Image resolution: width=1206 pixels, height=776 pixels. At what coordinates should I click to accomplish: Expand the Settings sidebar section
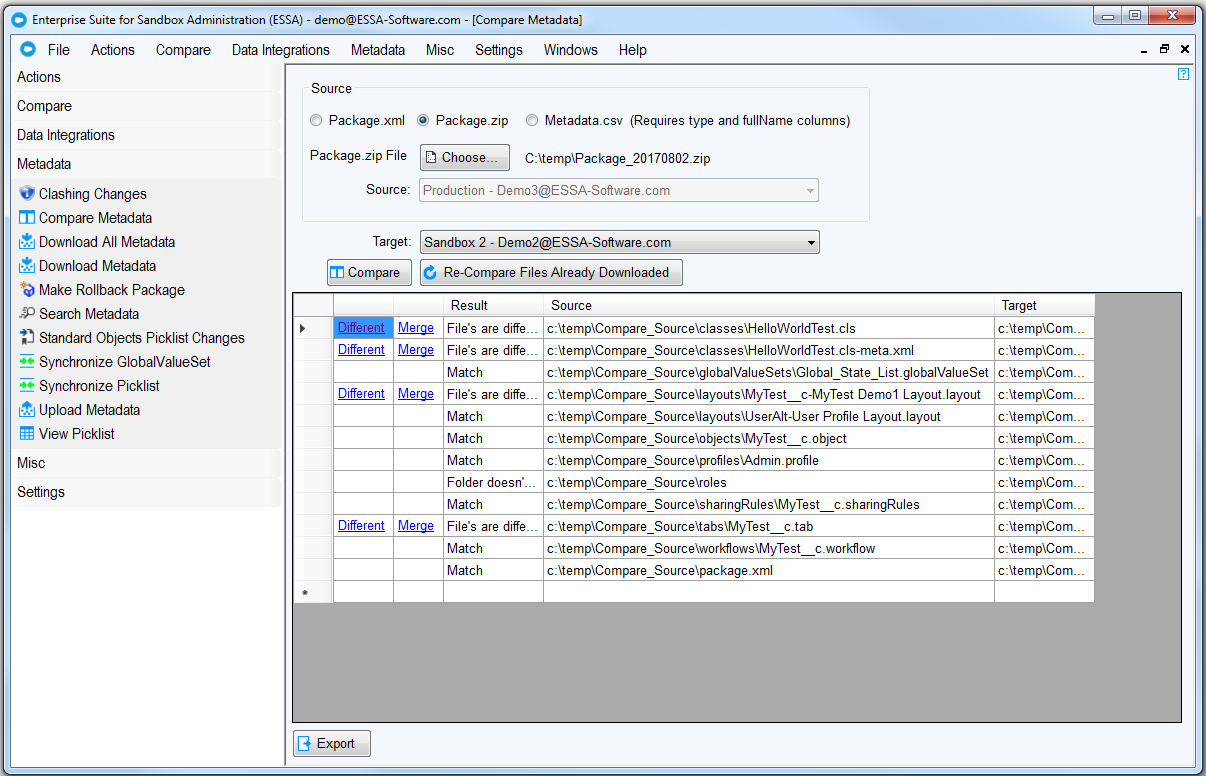click(x=146, y=492)
